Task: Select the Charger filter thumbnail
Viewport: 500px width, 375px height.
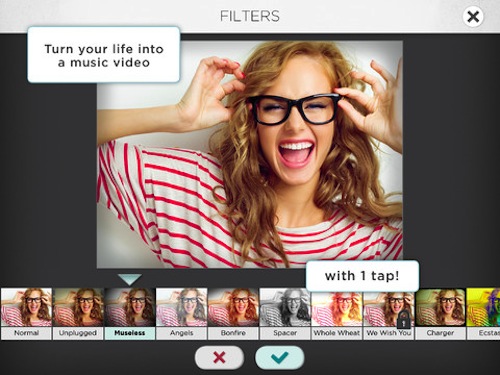Action: [440, 307]
